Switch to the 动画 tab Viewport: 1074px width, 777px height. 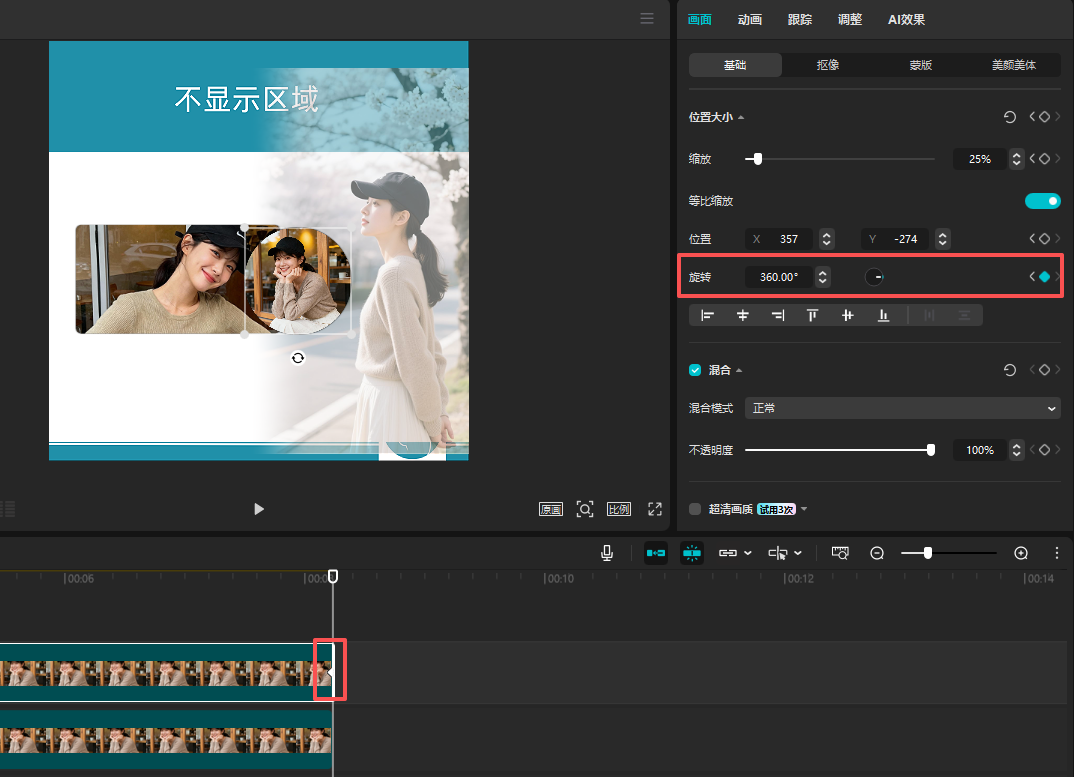(x=749, y=20)
